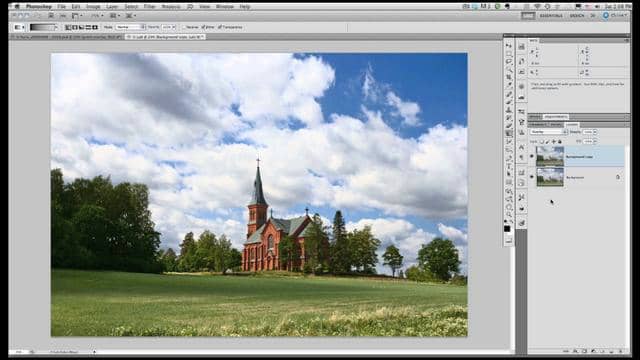Select the Crop tool
The width and height of the screenshot is (640, 360).
tap(509, 78)
